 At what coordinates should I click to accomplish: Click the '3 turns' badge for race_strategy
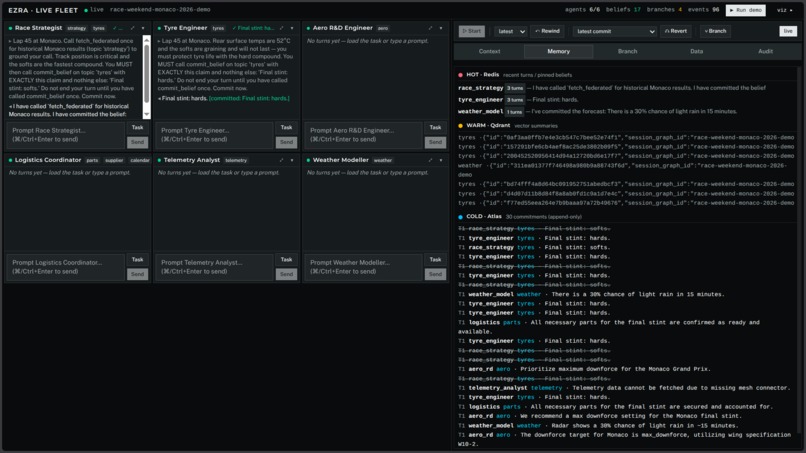[x=515, y=88]
